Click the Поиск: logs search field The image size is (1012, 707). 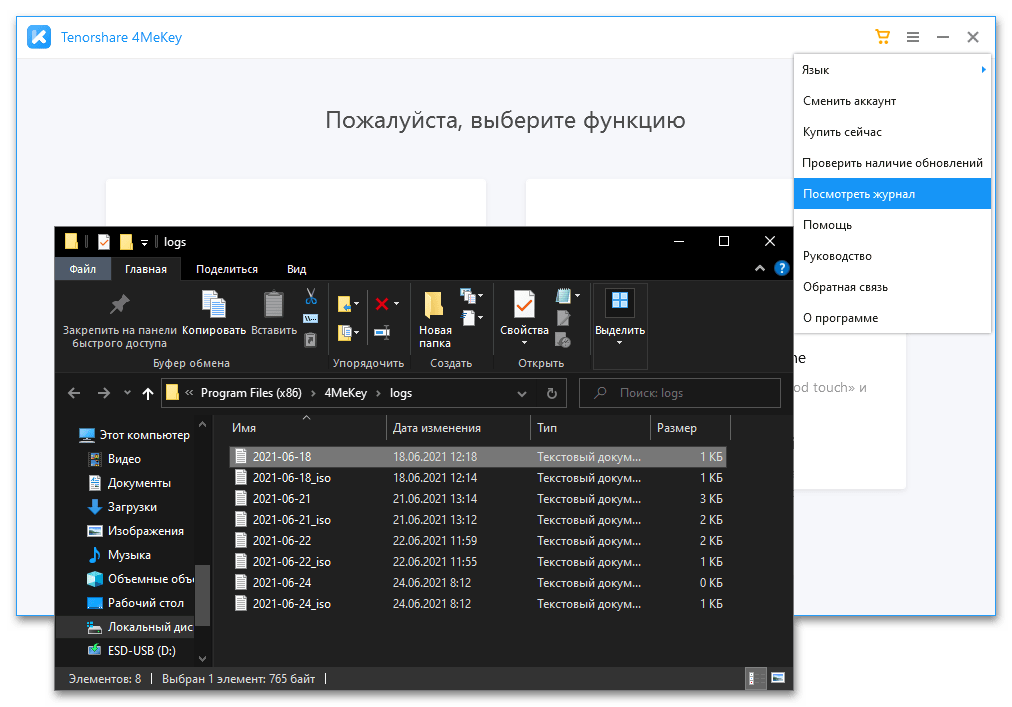click(x=680, y=393)
